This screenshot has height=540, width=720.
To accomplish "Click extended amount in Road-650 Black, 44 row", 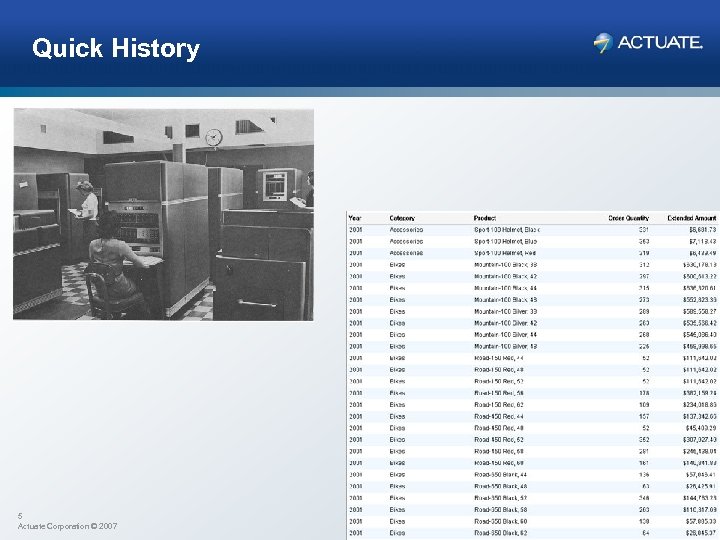I will 702,475.
